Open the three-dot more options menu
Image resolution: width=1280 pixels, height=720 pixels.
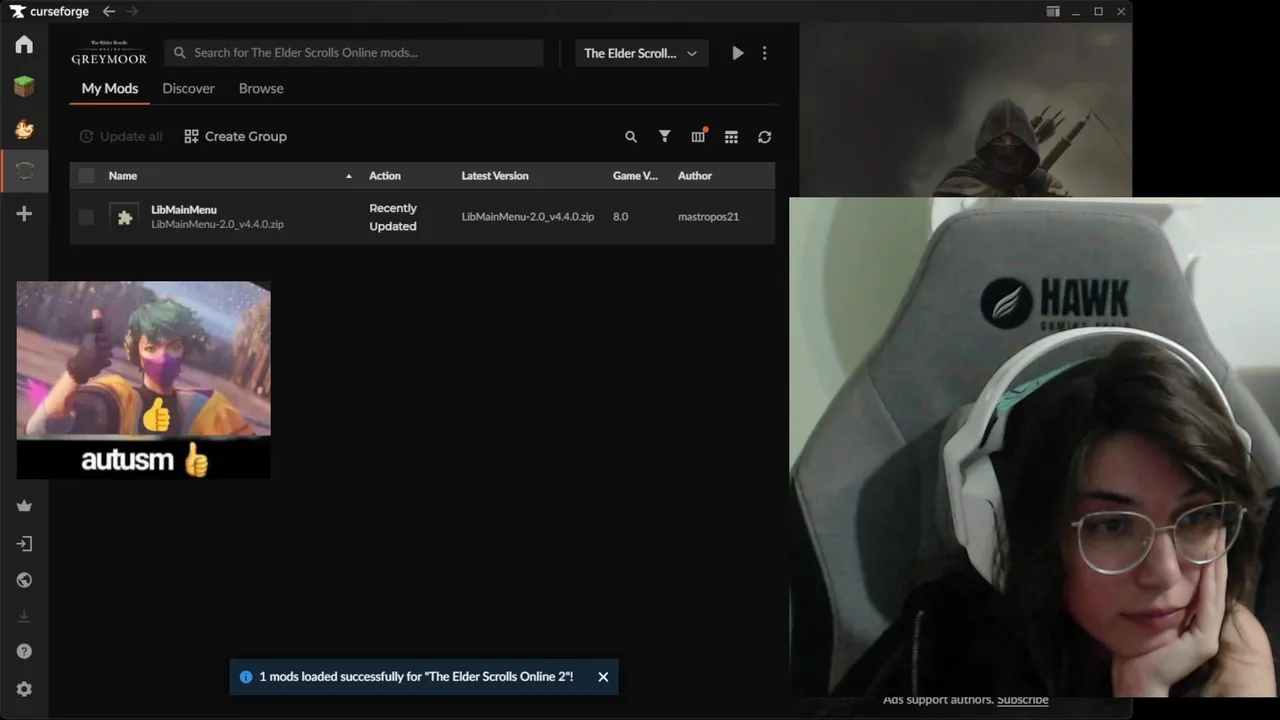[x=765, y=53]
